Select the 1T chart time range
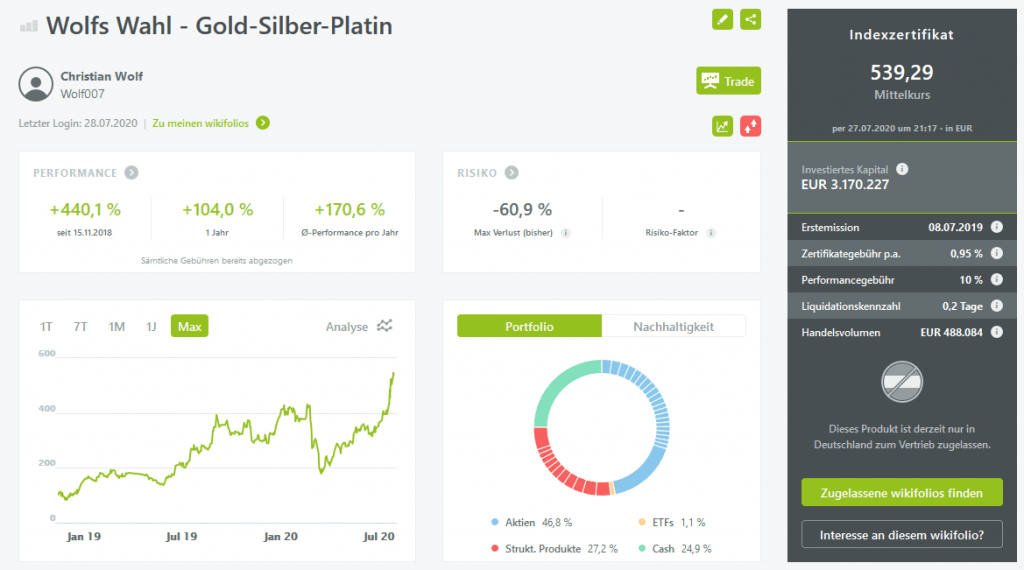This screenshot has width=1024, height=570. point(47,326)
